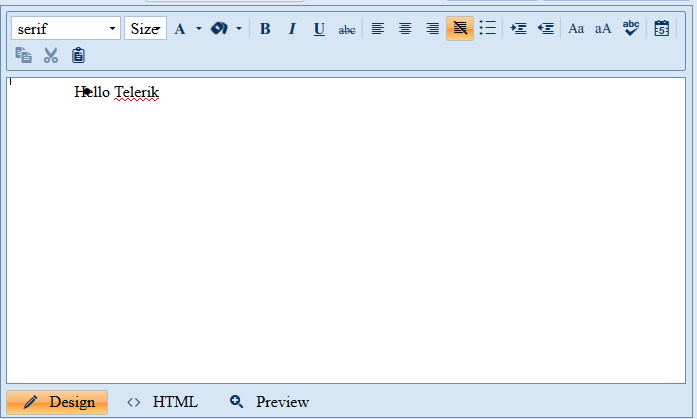The image size is (697, 419).
Task: Click the highlight color paint bucket
Action: click(219, 29)
